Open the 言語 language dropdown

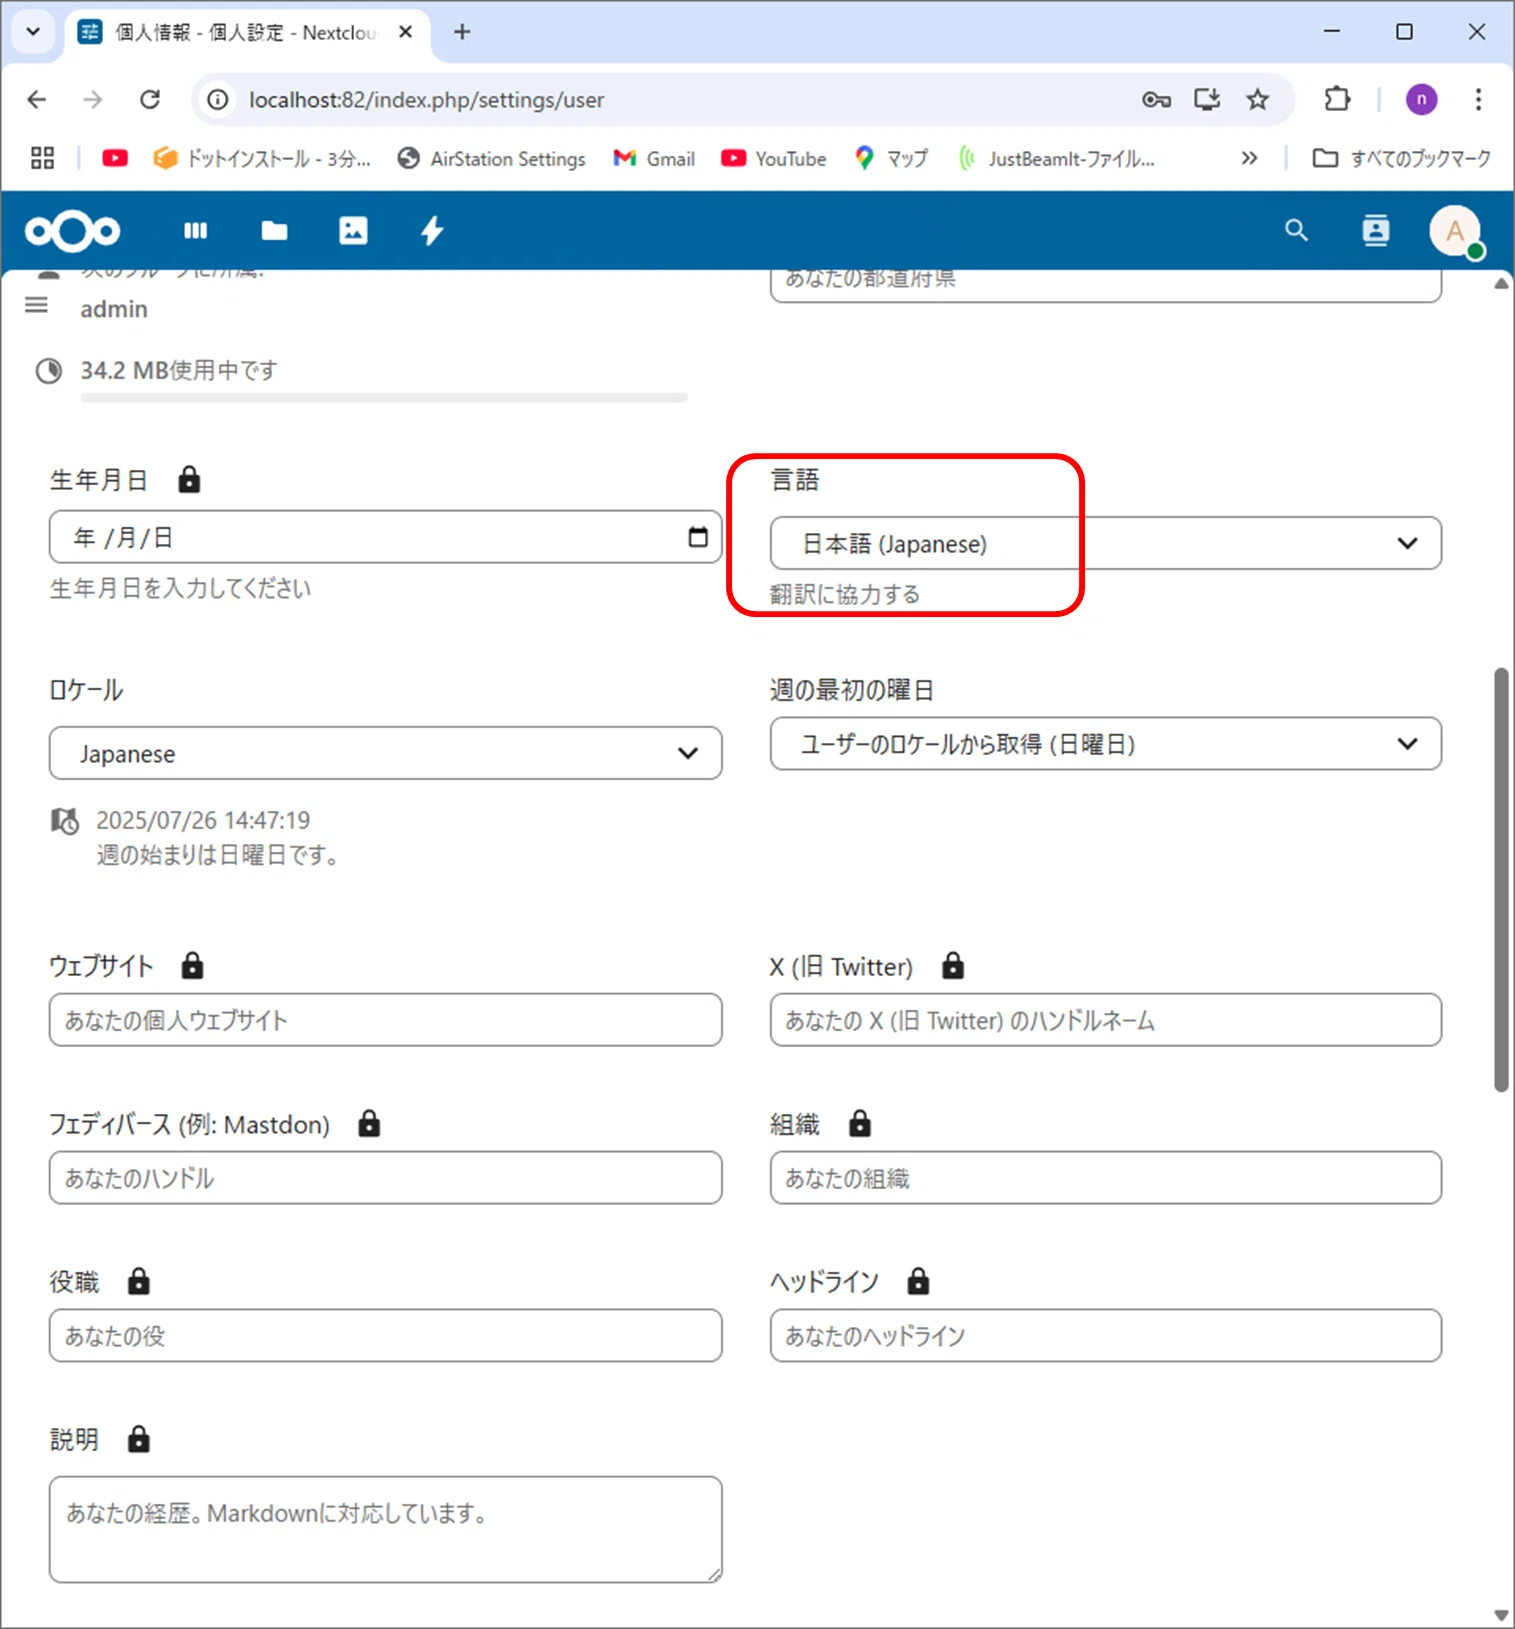pos(1105,543)
